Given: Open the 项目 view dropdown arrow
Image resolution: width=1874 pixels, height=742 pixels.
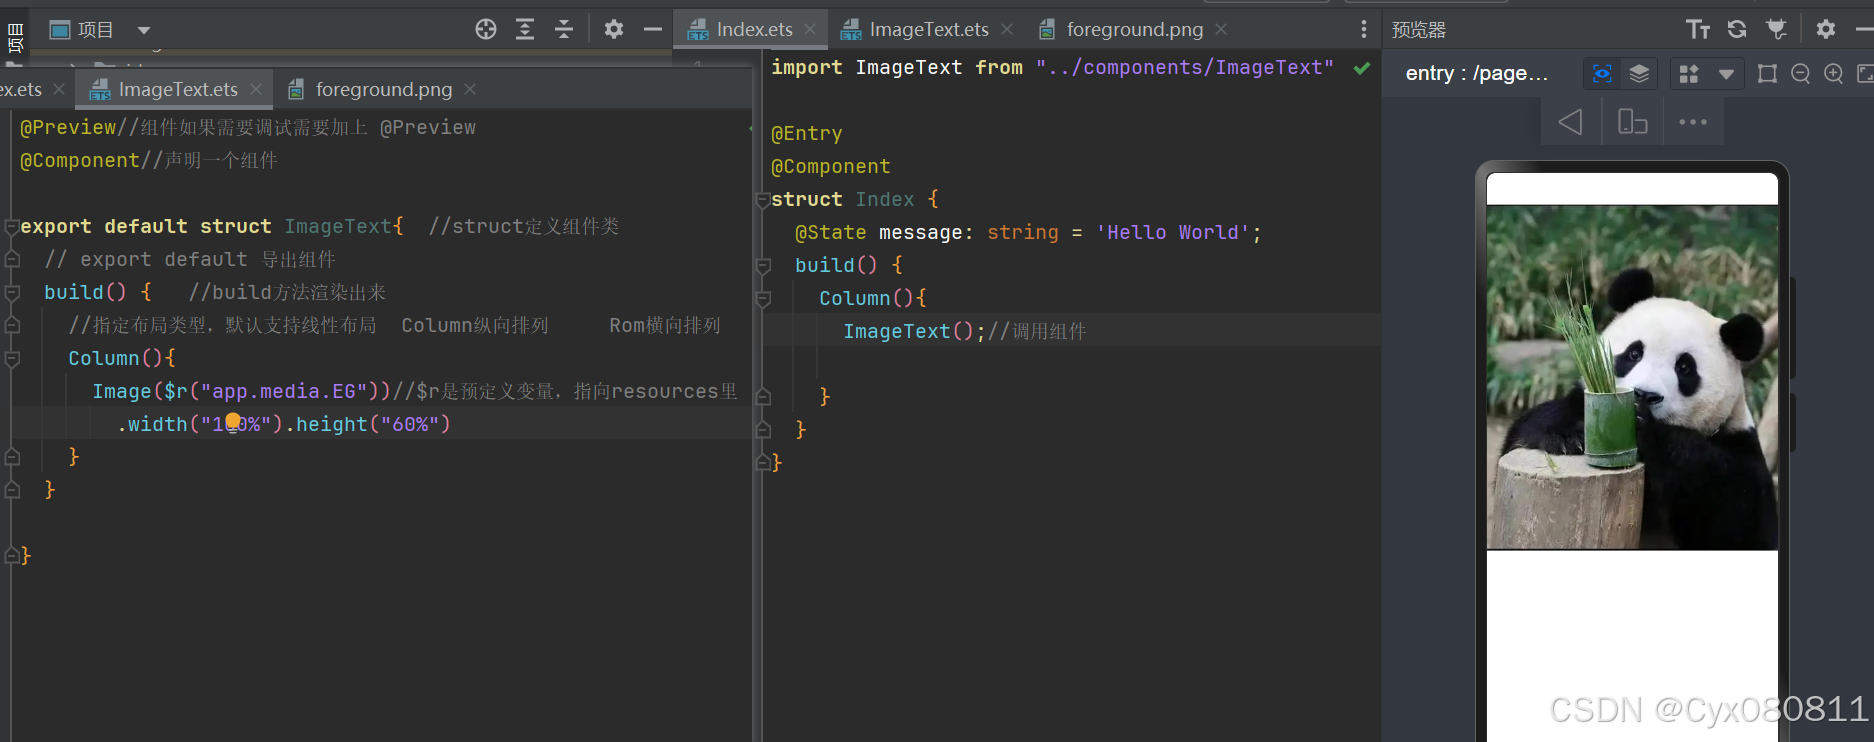Looking at the screenshot, I should (144, 31).
